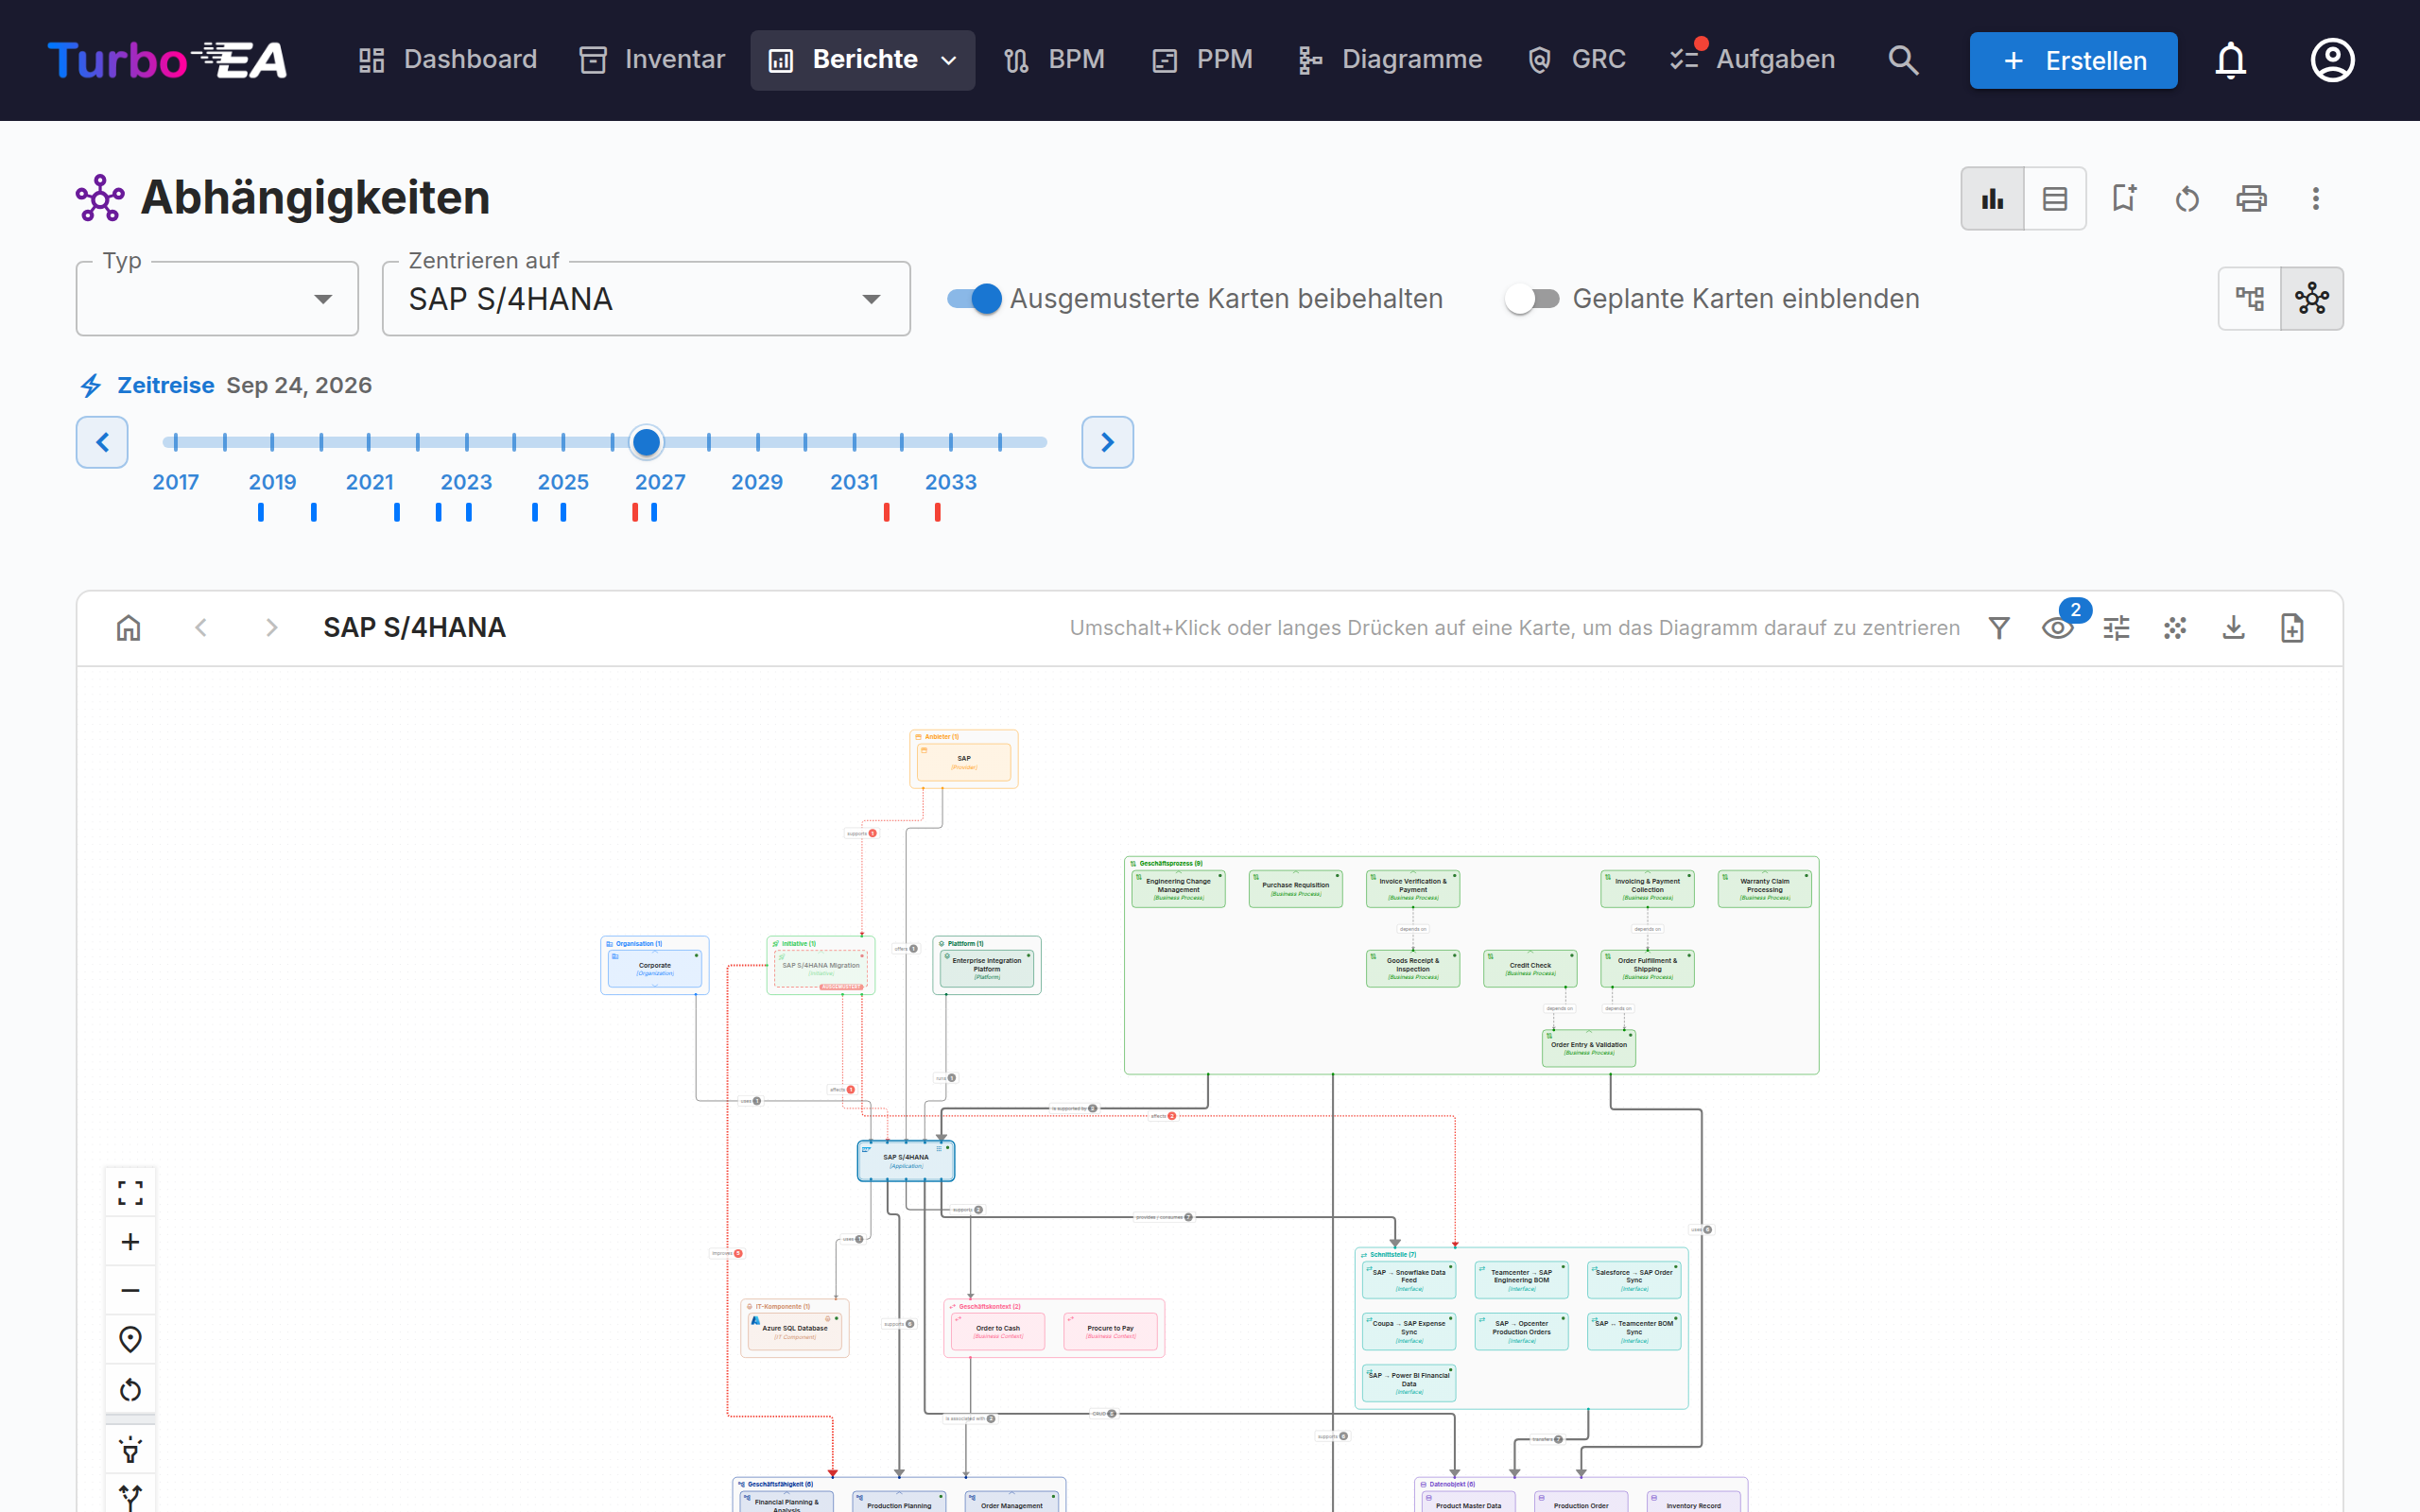The height and width of the screenshot is (1512, 2420).
Task: Click the Zeitreise link
Action: [x=165, y=386]
